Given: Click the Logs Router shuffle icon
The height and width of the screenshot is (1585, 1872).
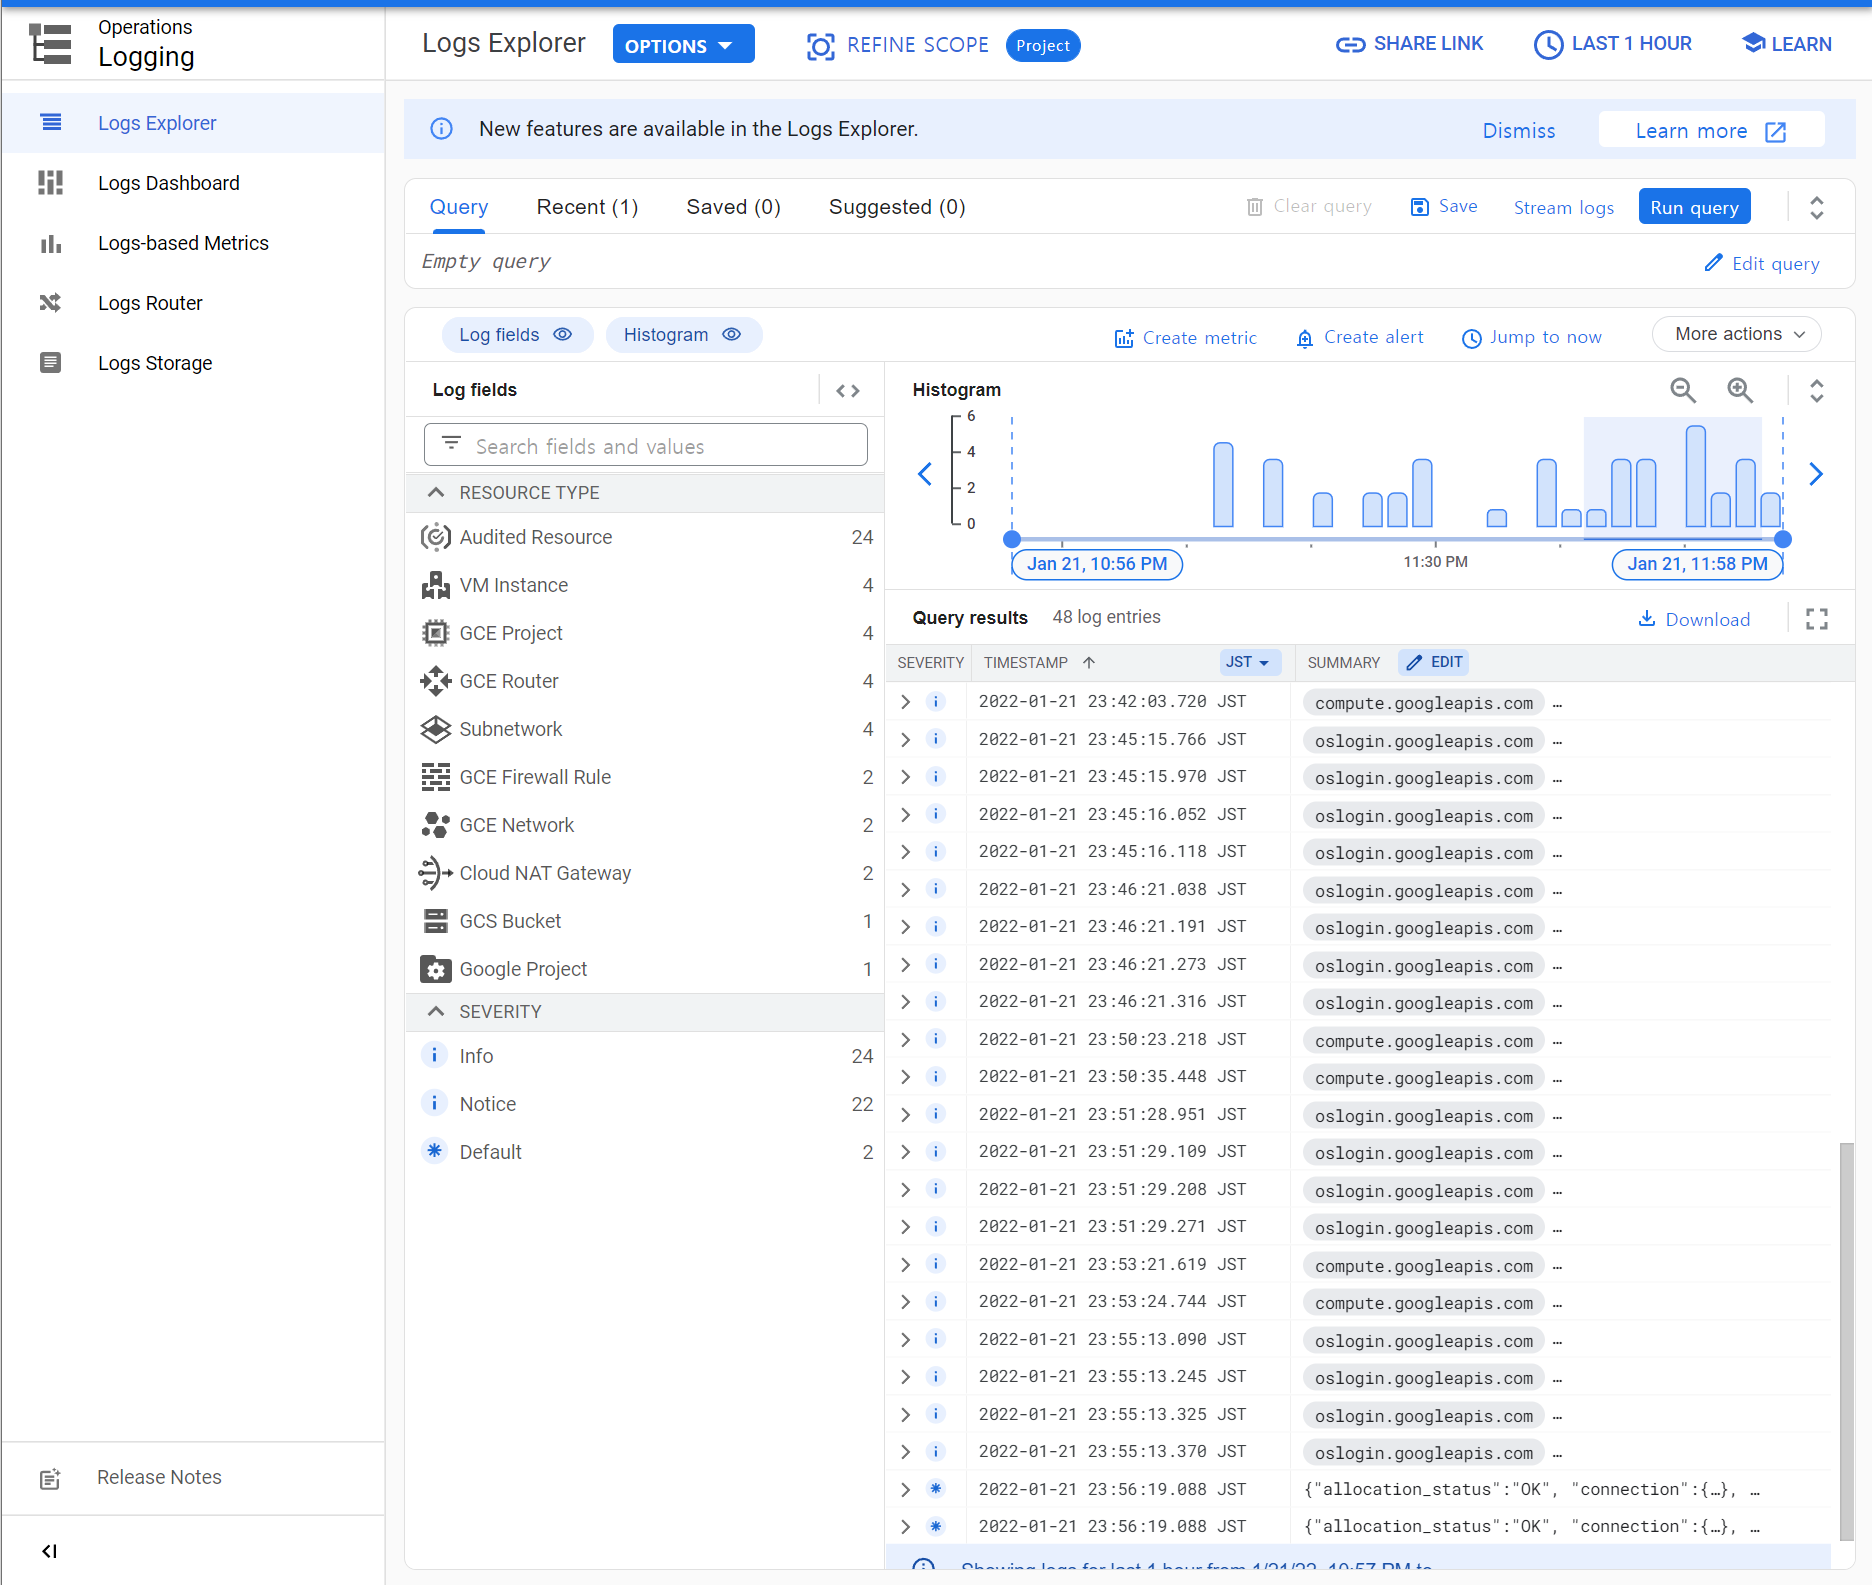Looking at the screenshot, I should point(50,303).
